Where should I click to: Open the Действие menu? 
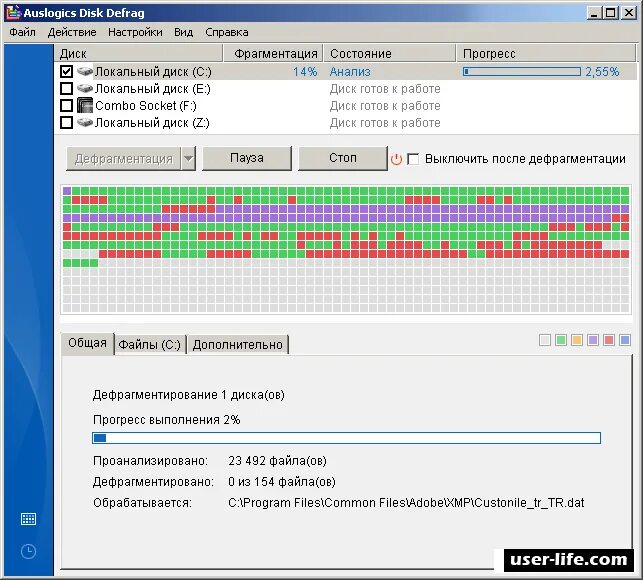(72, 32)
